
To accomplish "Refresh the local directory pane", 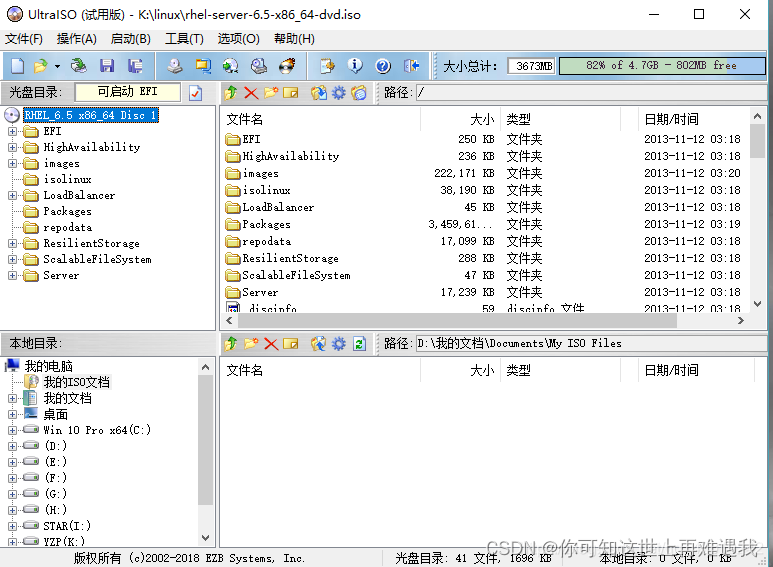I will 359,344.
